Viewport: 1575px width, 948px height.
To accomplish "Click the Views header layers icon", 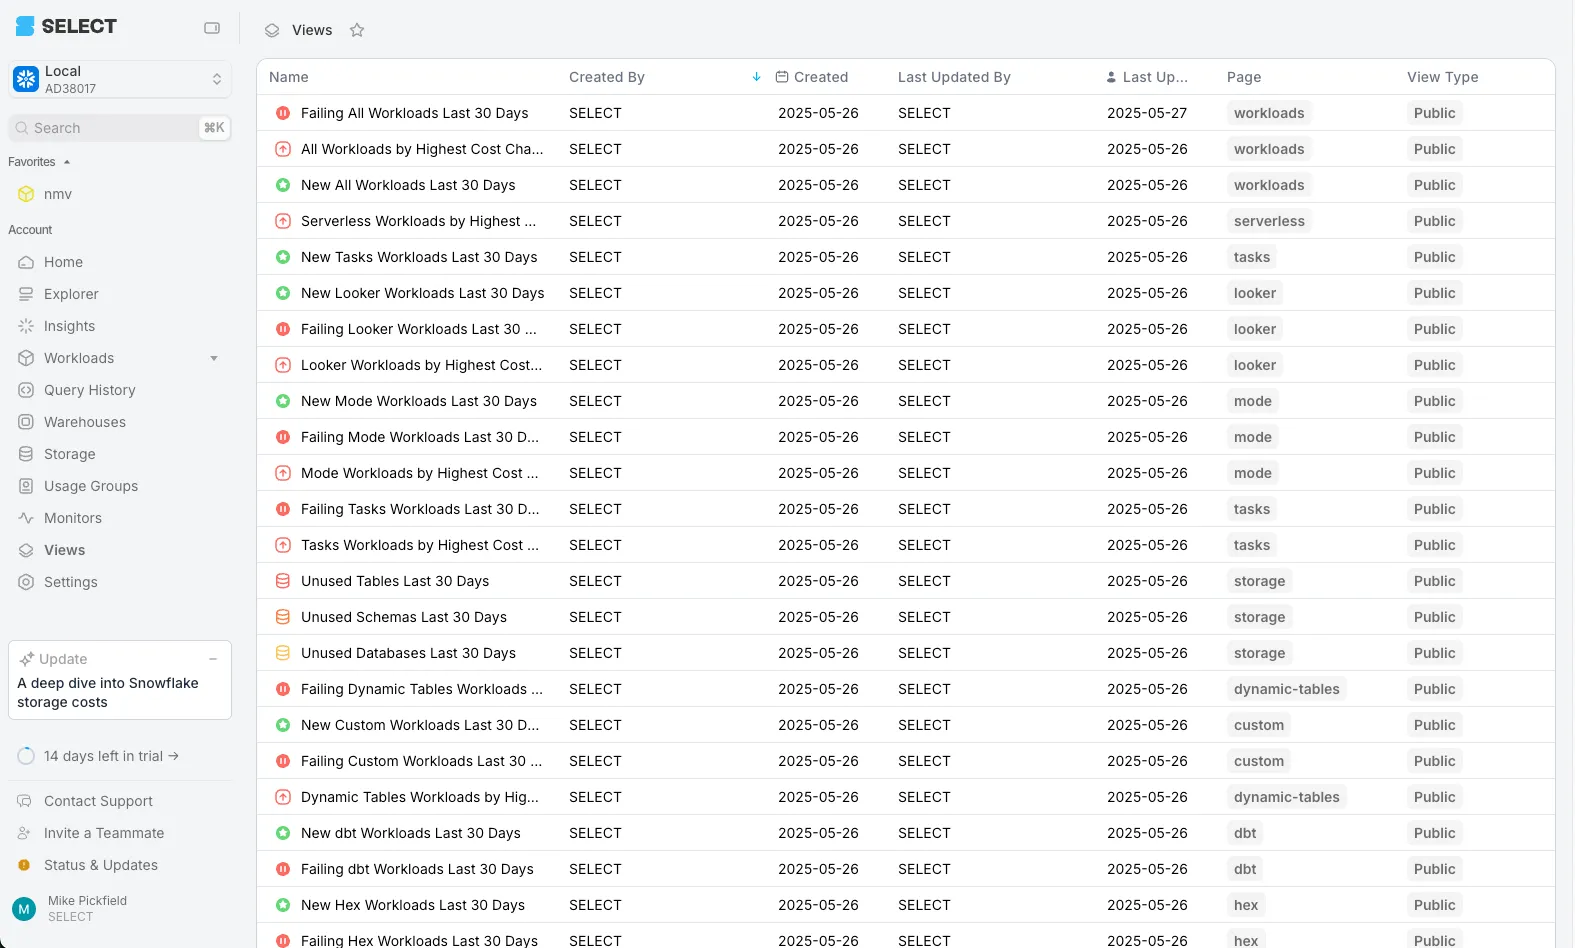I will pyautogui.click(x=272, y=30).
